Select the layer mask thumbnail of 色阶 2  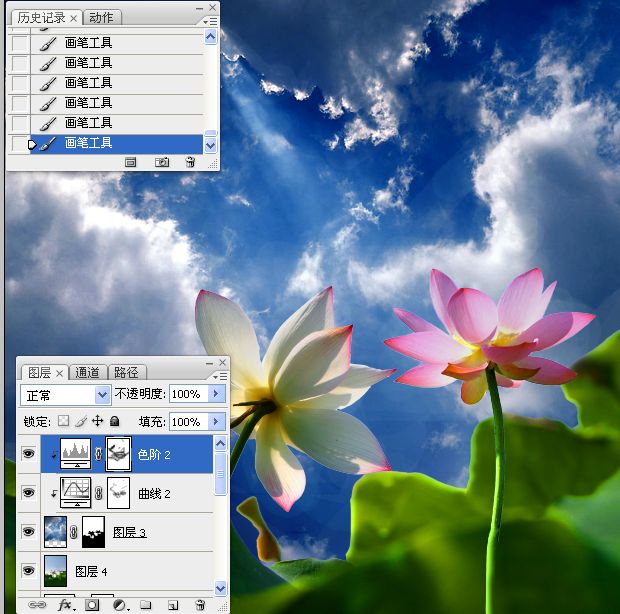(118, 454)
